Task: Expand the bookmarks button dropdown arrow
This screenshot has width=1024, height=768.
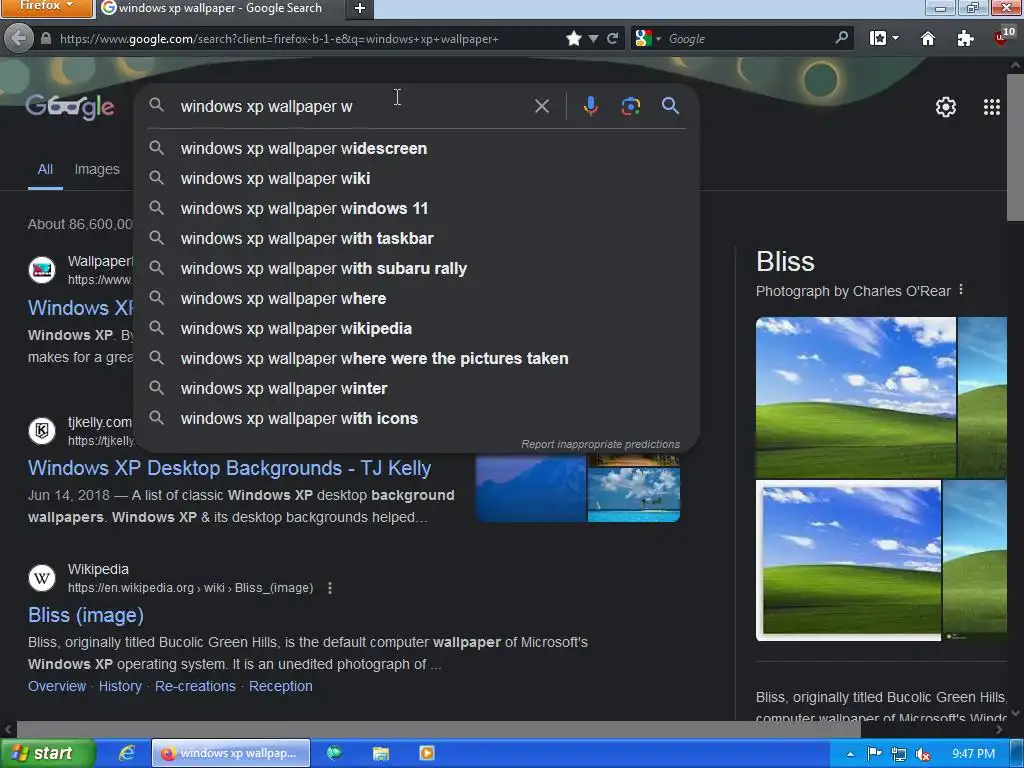Action: point(895,39)
